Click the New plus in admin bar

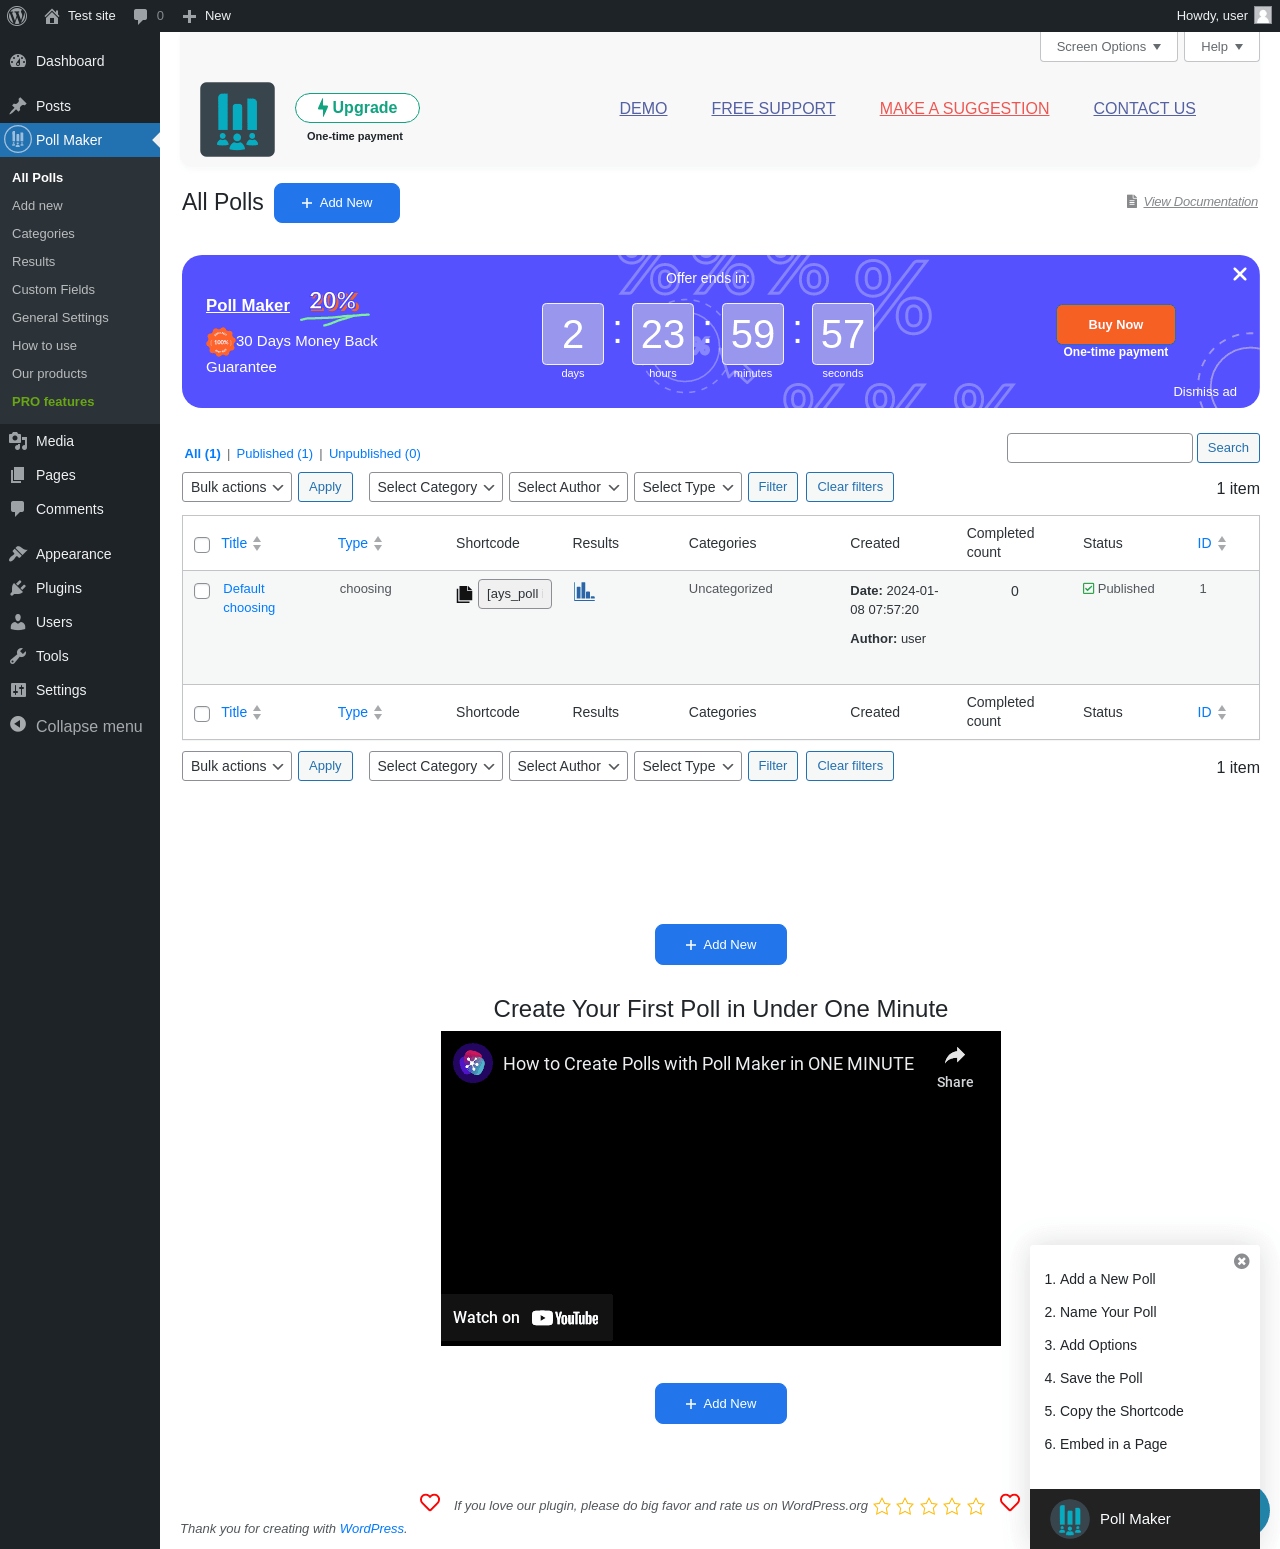click(207, 16)
